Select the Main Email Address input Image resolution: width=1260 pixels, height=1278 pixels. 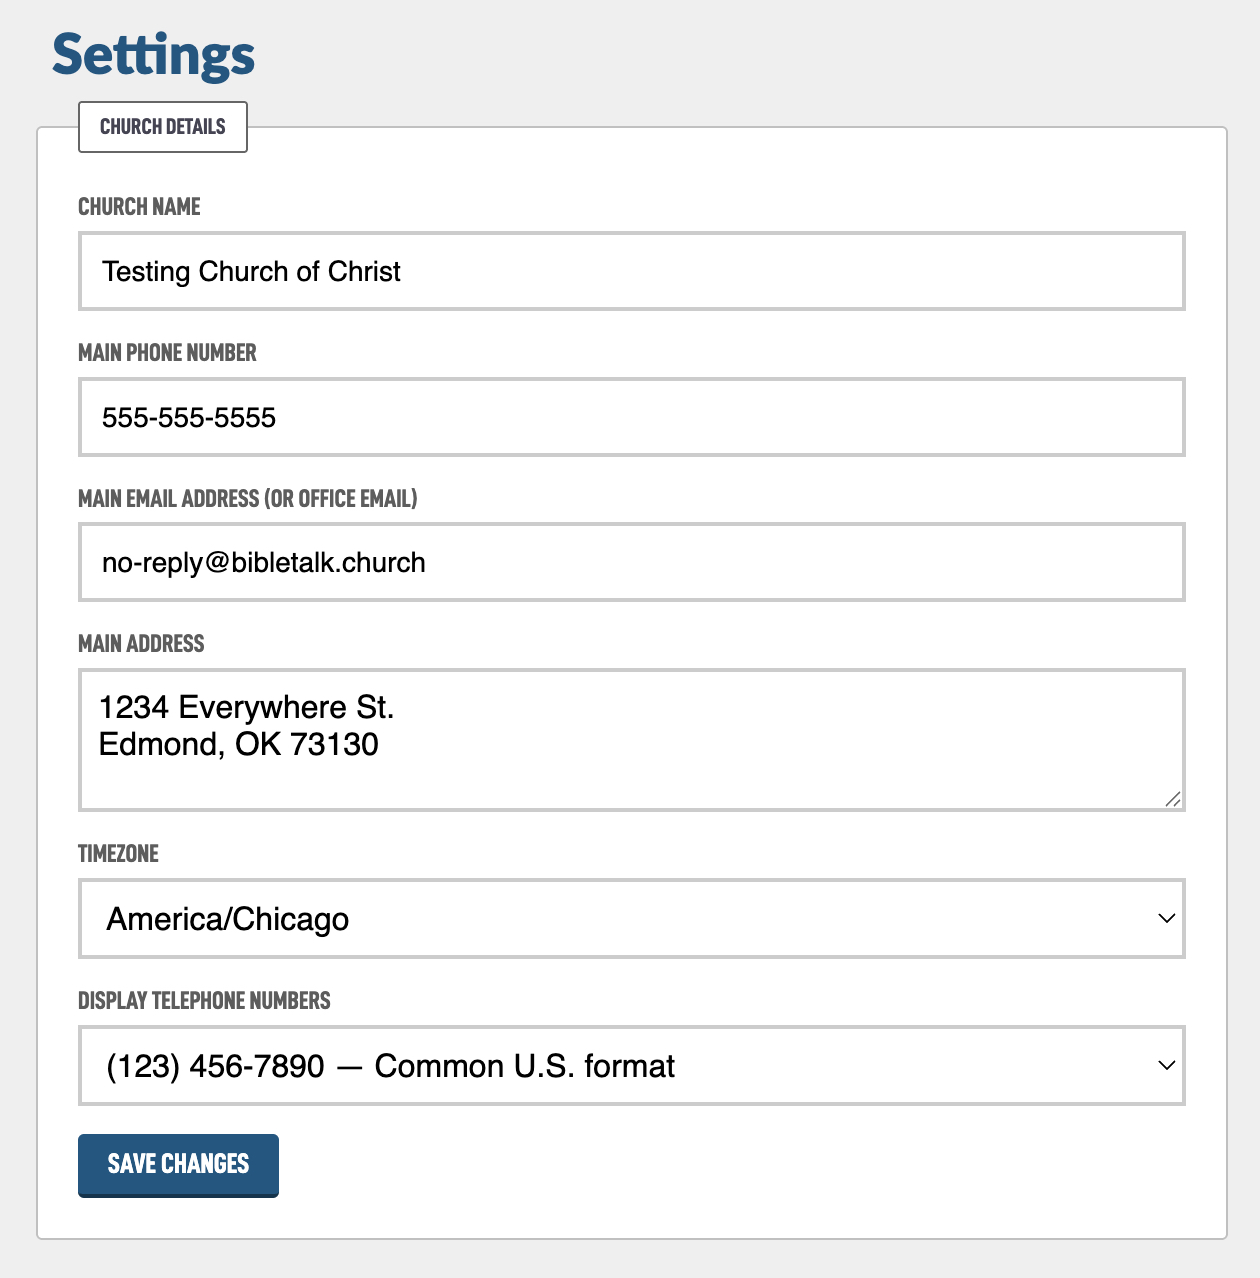pyautogui.click(x=632, y=562)
